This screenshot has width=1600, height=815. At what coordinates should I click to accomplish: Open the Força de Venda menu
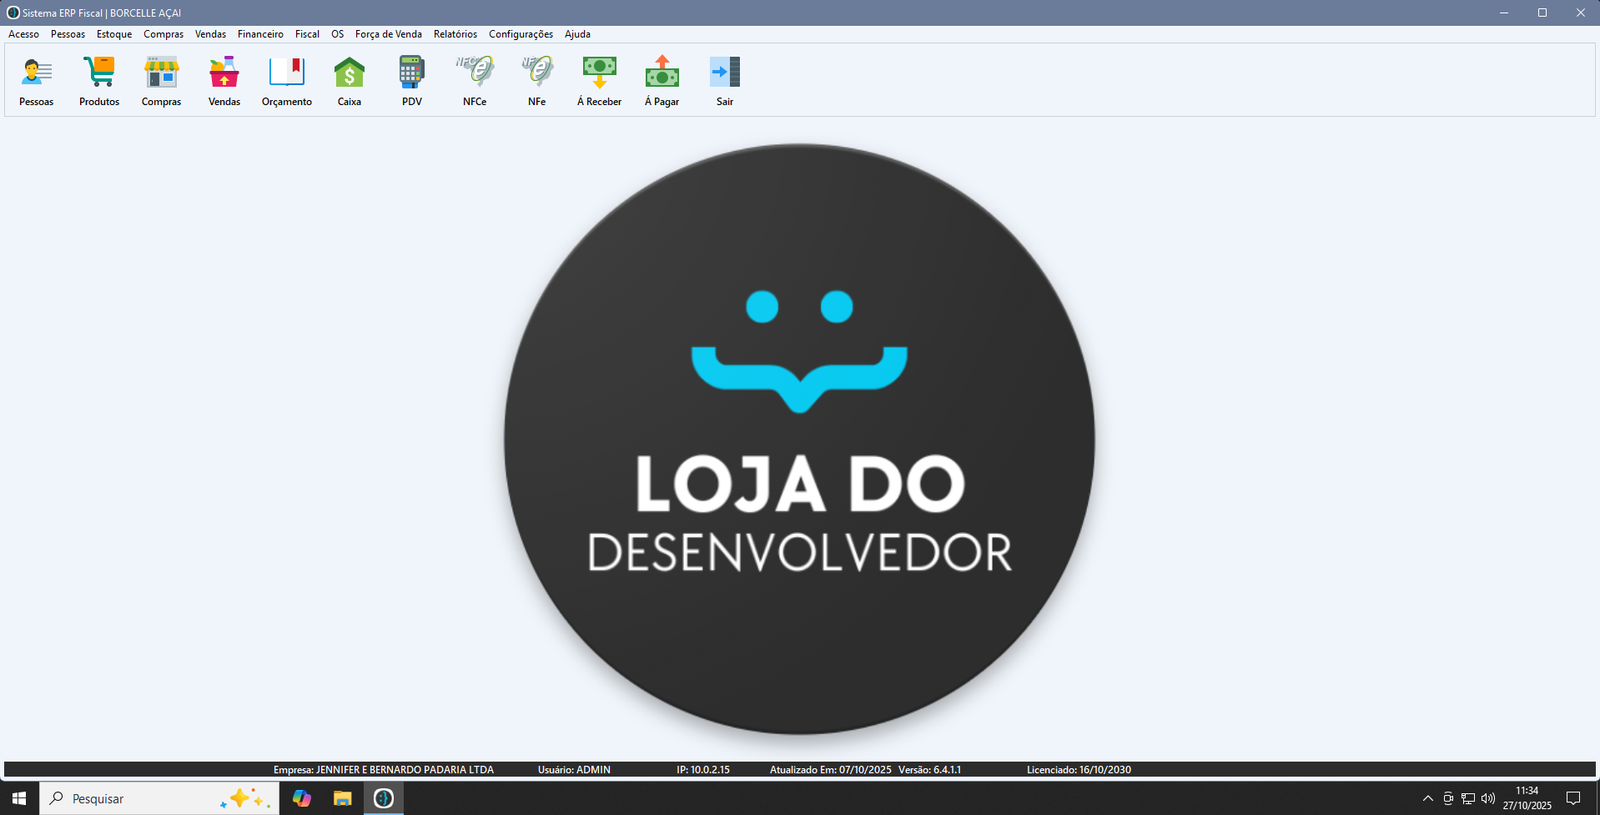[x=388, y=34]
